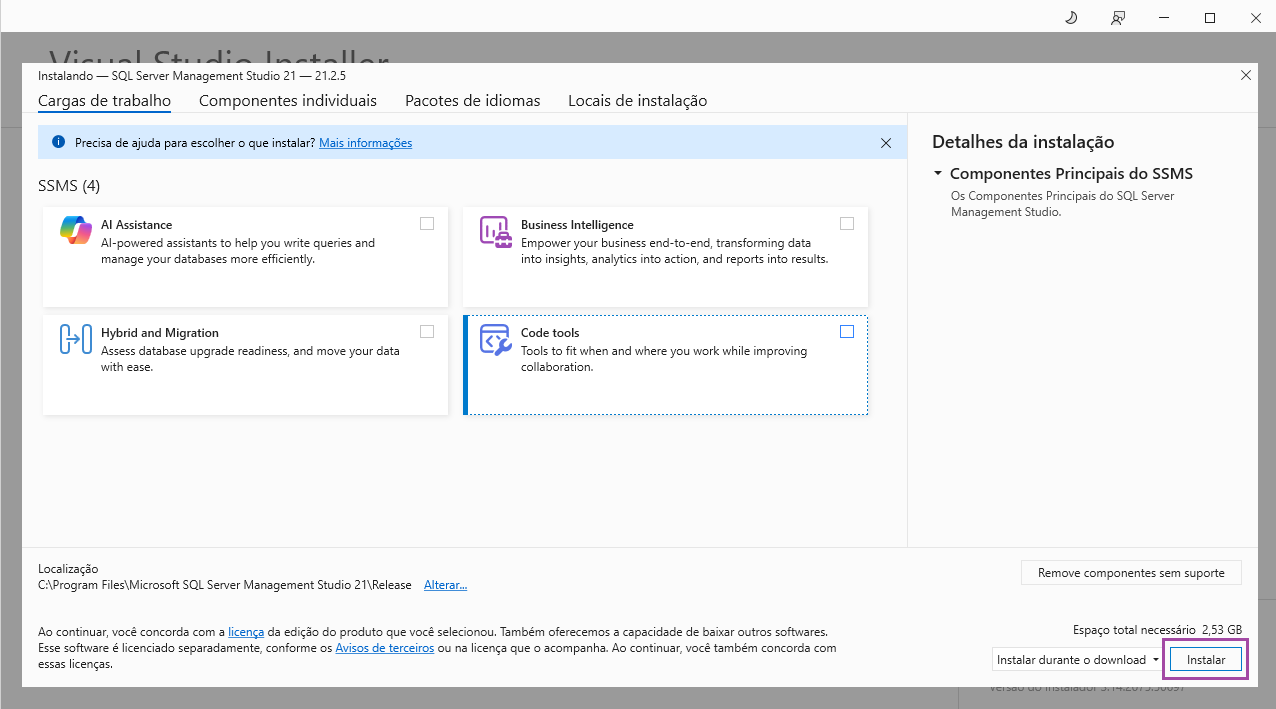
Task: Click the Instalar button
Action: tap(1206, 660)
